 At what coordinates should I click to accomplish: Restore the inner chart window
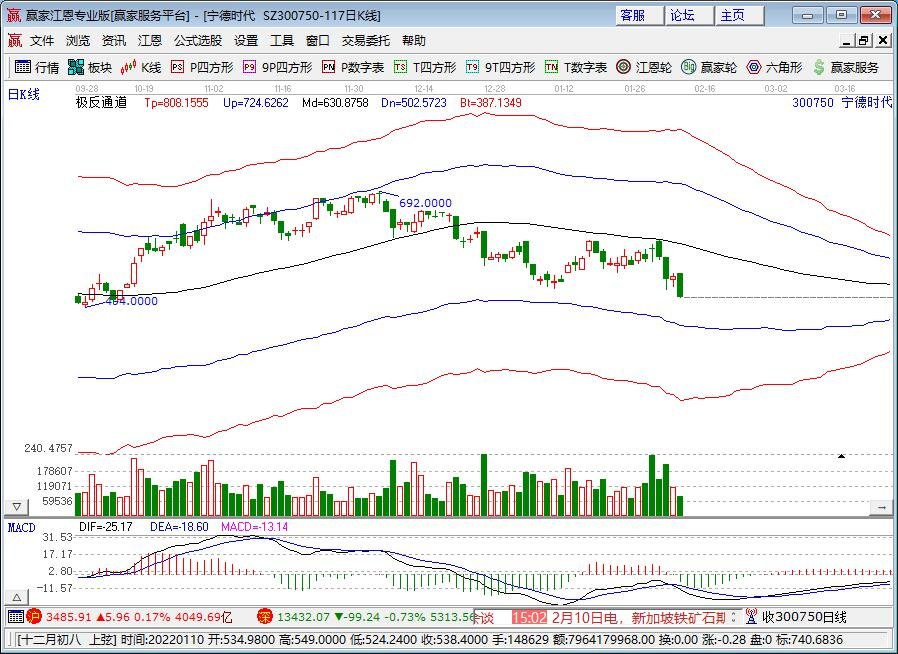(864, 41)
